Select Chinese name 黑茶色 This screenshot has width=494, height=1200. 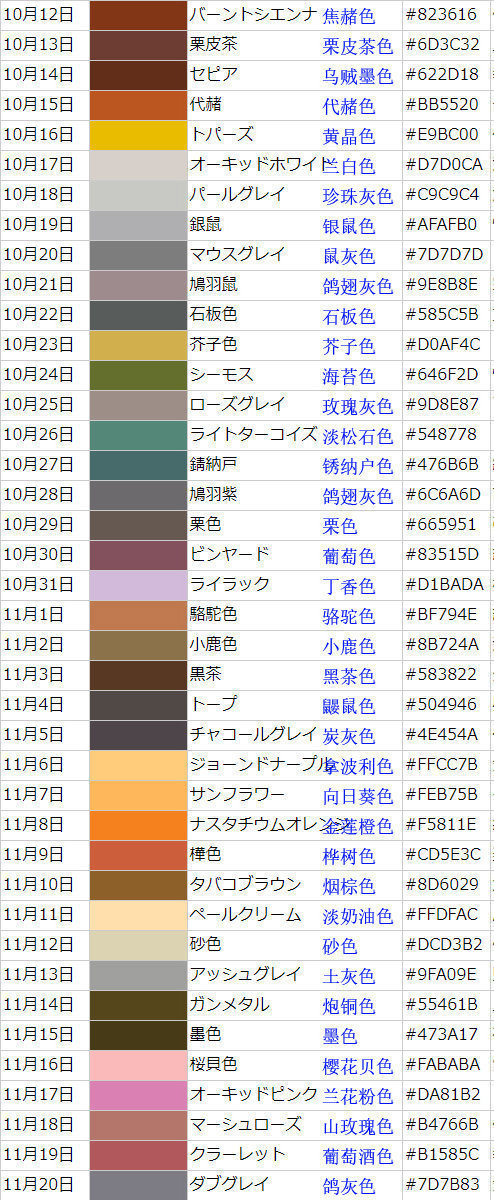point(349,676)
